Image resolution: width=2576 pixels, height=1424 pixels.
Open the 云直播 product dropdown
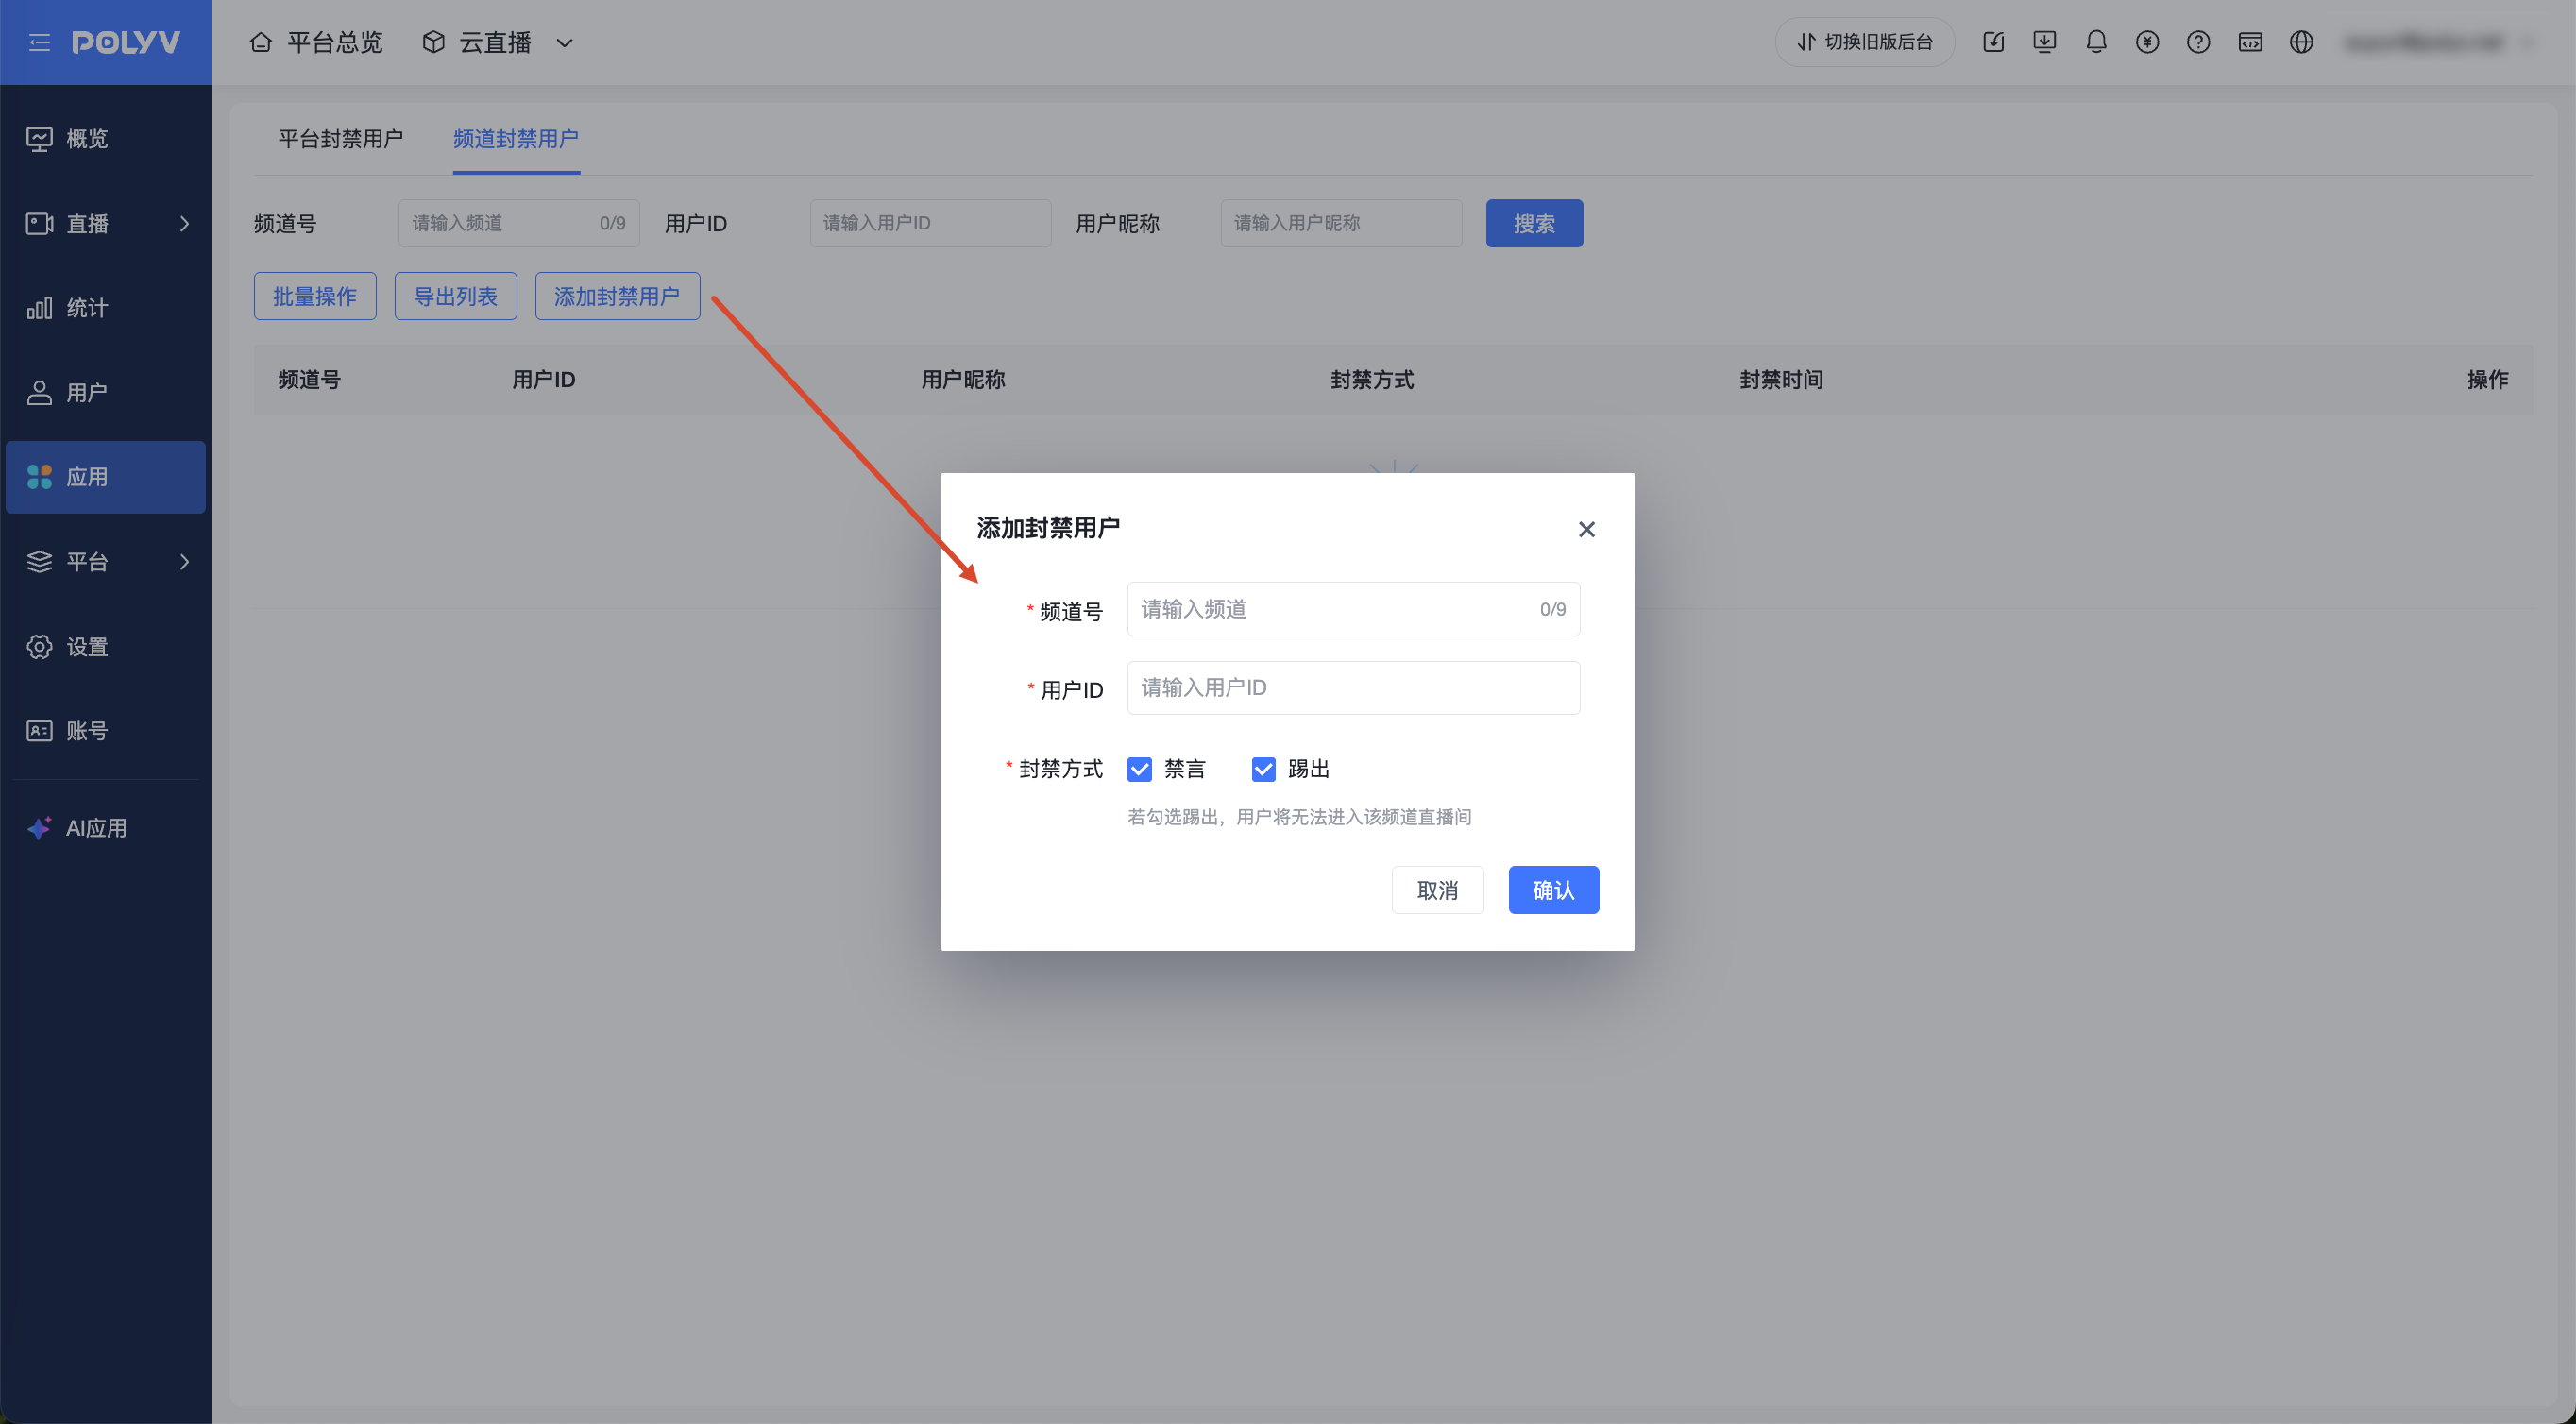click(498, 42)
